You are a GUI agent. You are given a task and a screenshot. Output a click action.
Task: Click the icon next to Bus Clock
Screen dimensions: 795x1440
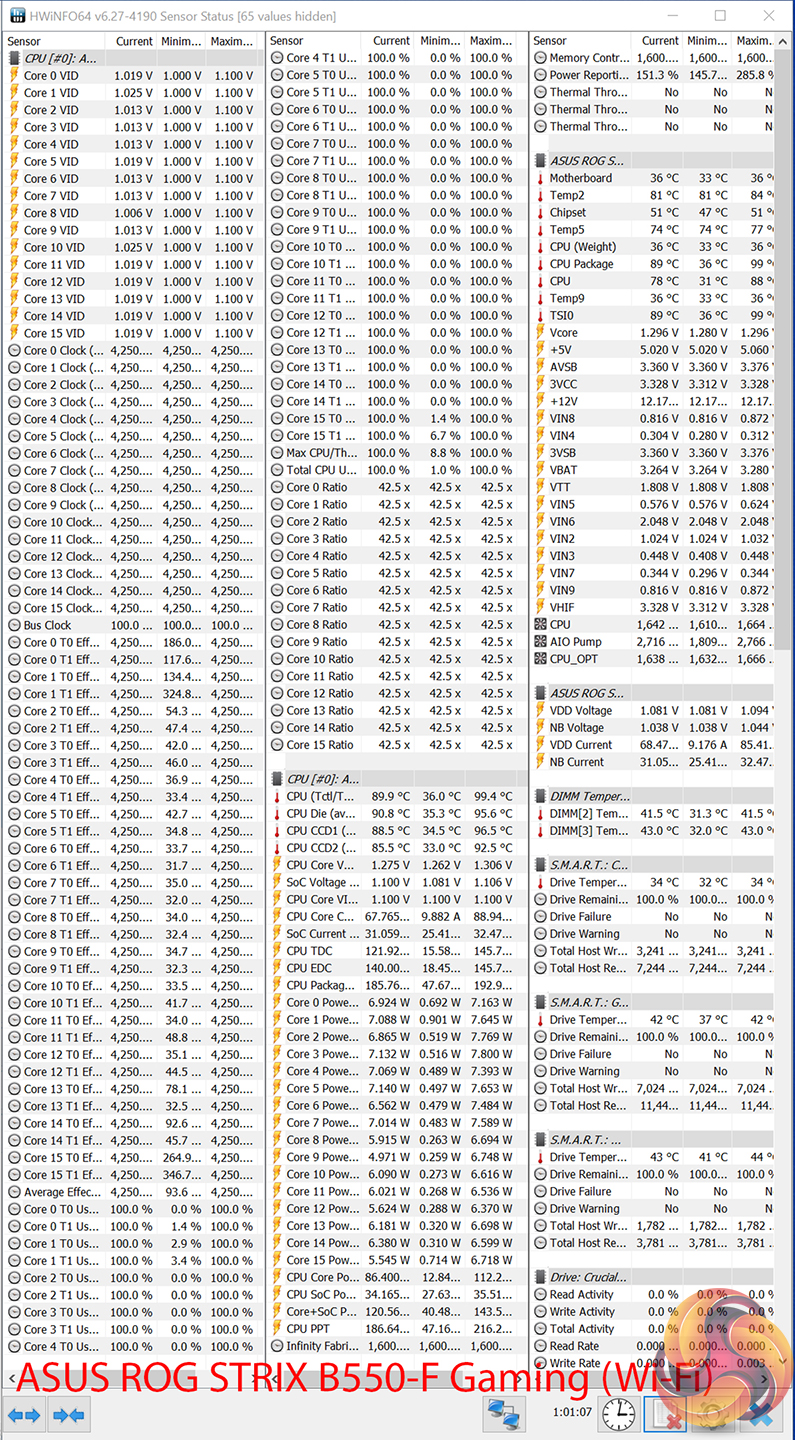coord(14,625)
